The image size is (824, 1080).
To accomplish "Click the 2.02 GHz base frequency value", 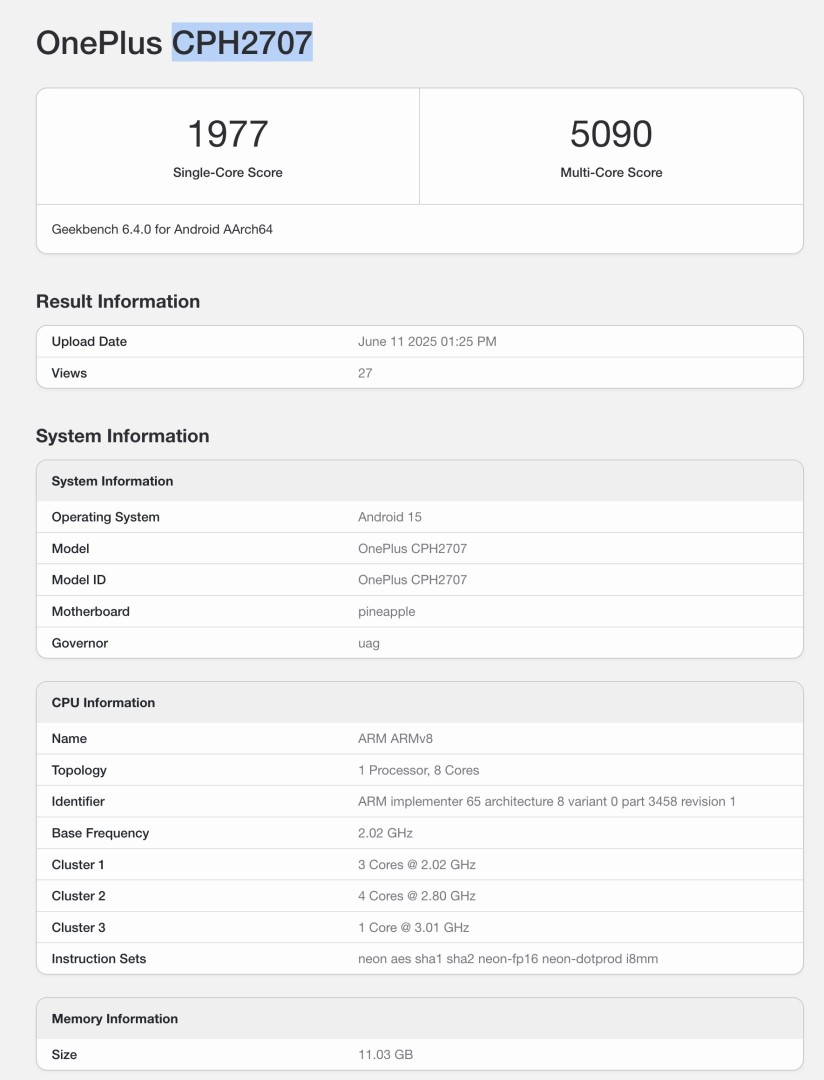I will point(385,833).
